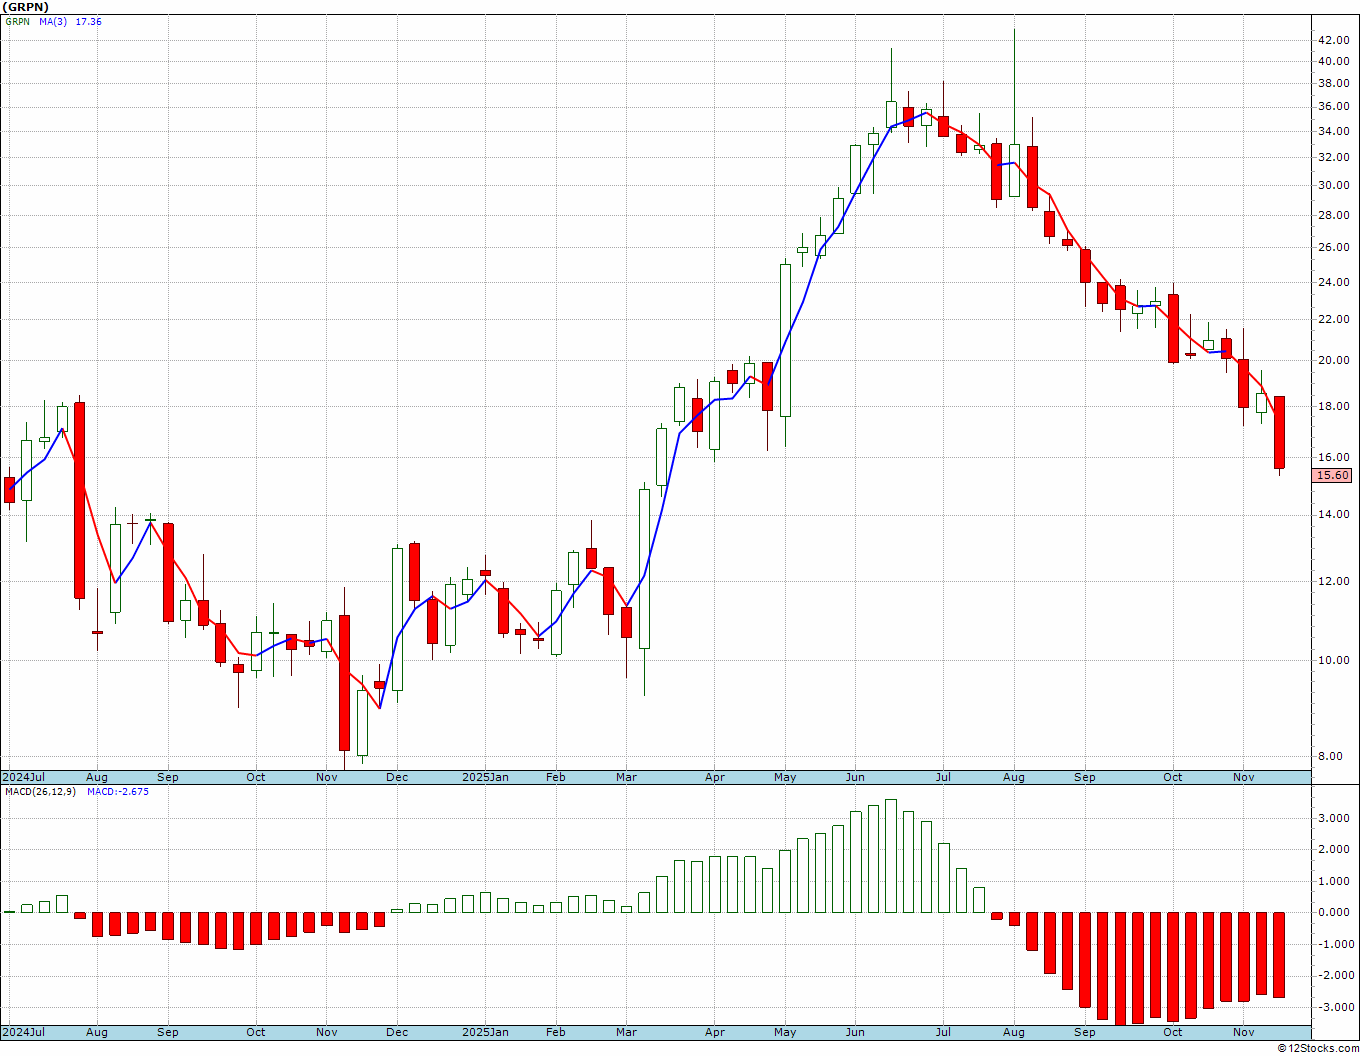Screen dimensions: 1360x1056
Task: Select Dec on the MACD panel time axis
Action: (397, 1032)
